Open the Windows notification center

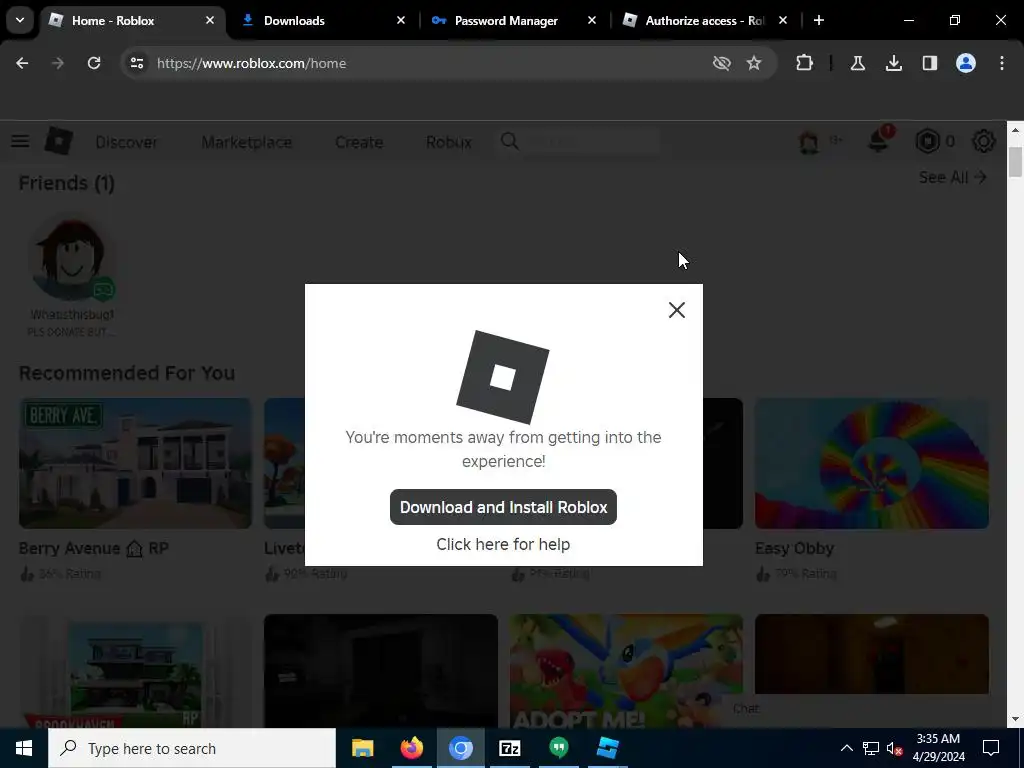click(x=991, y=748)
